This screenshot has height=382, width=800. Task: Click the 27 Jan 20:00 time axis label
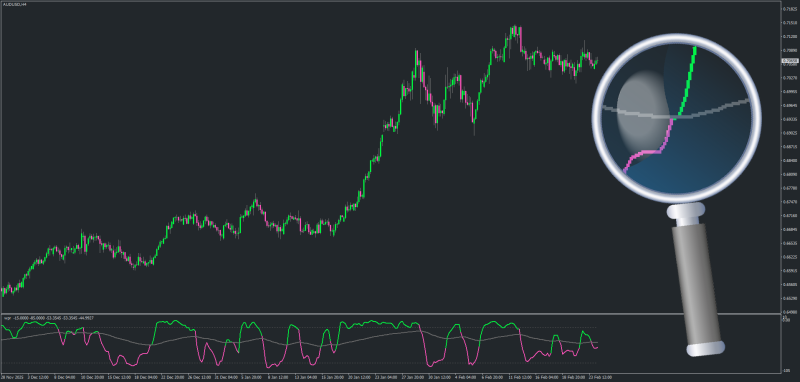coord(413,377)
